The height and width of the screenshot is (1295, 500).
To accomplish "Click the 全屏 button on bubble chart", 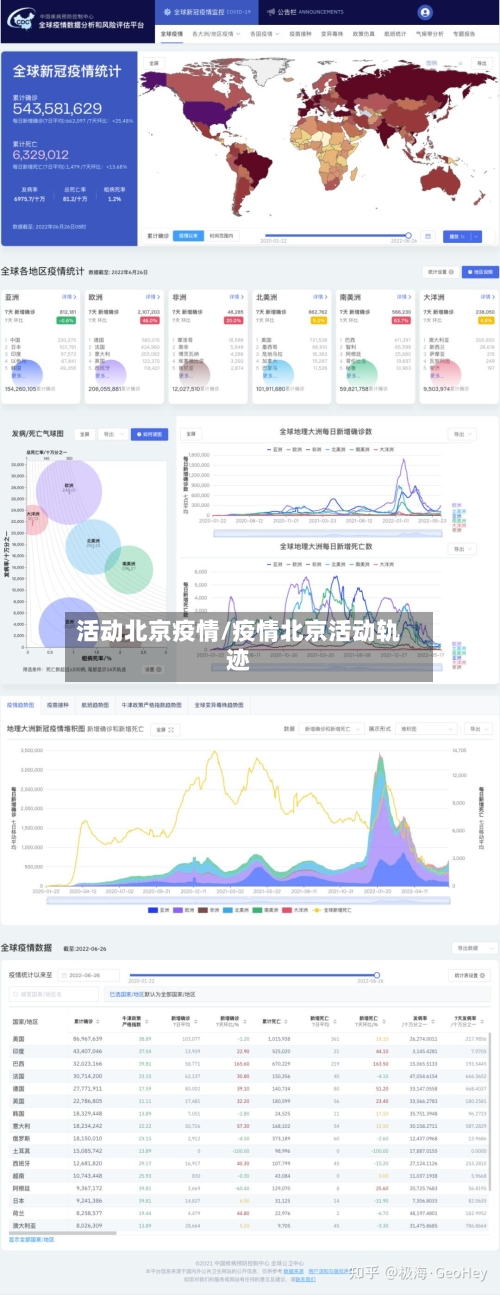I will tap(85, 434).
